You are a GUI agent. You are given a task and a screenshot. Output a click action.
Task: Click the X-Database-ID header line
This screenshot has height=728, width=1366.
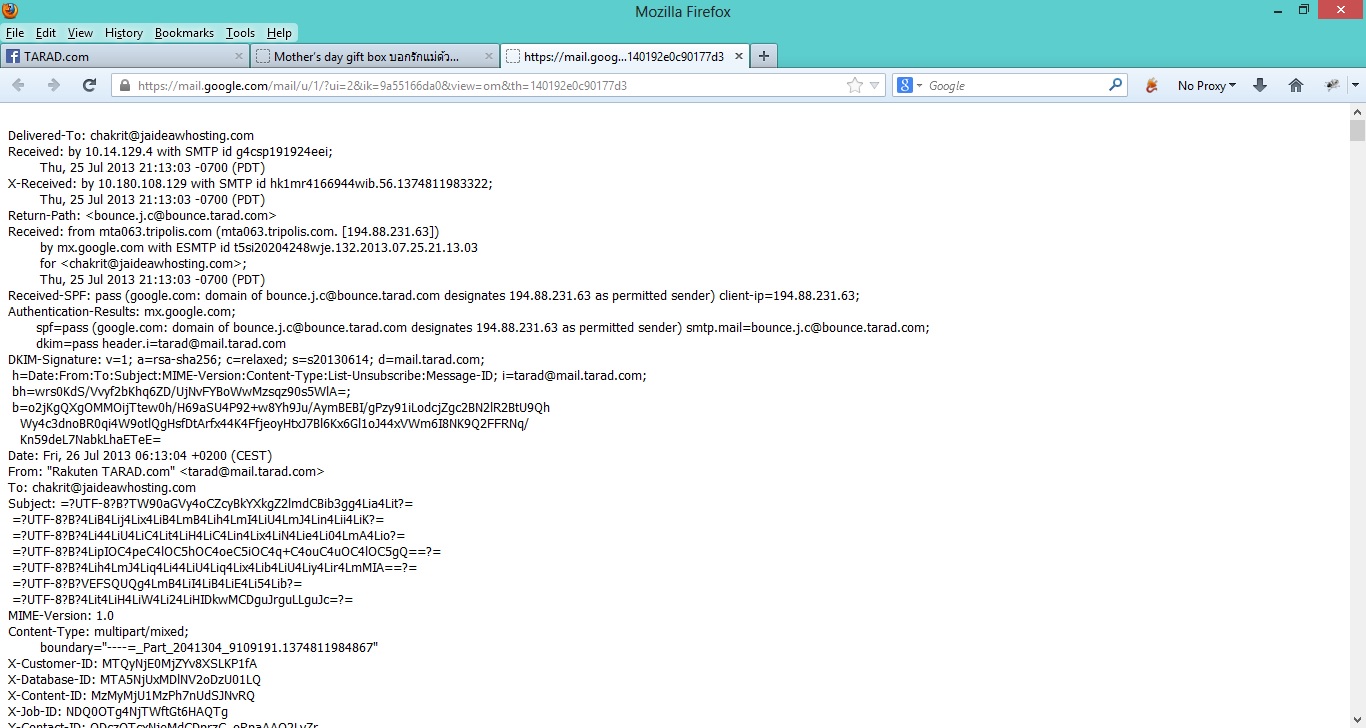pos(134,680)
